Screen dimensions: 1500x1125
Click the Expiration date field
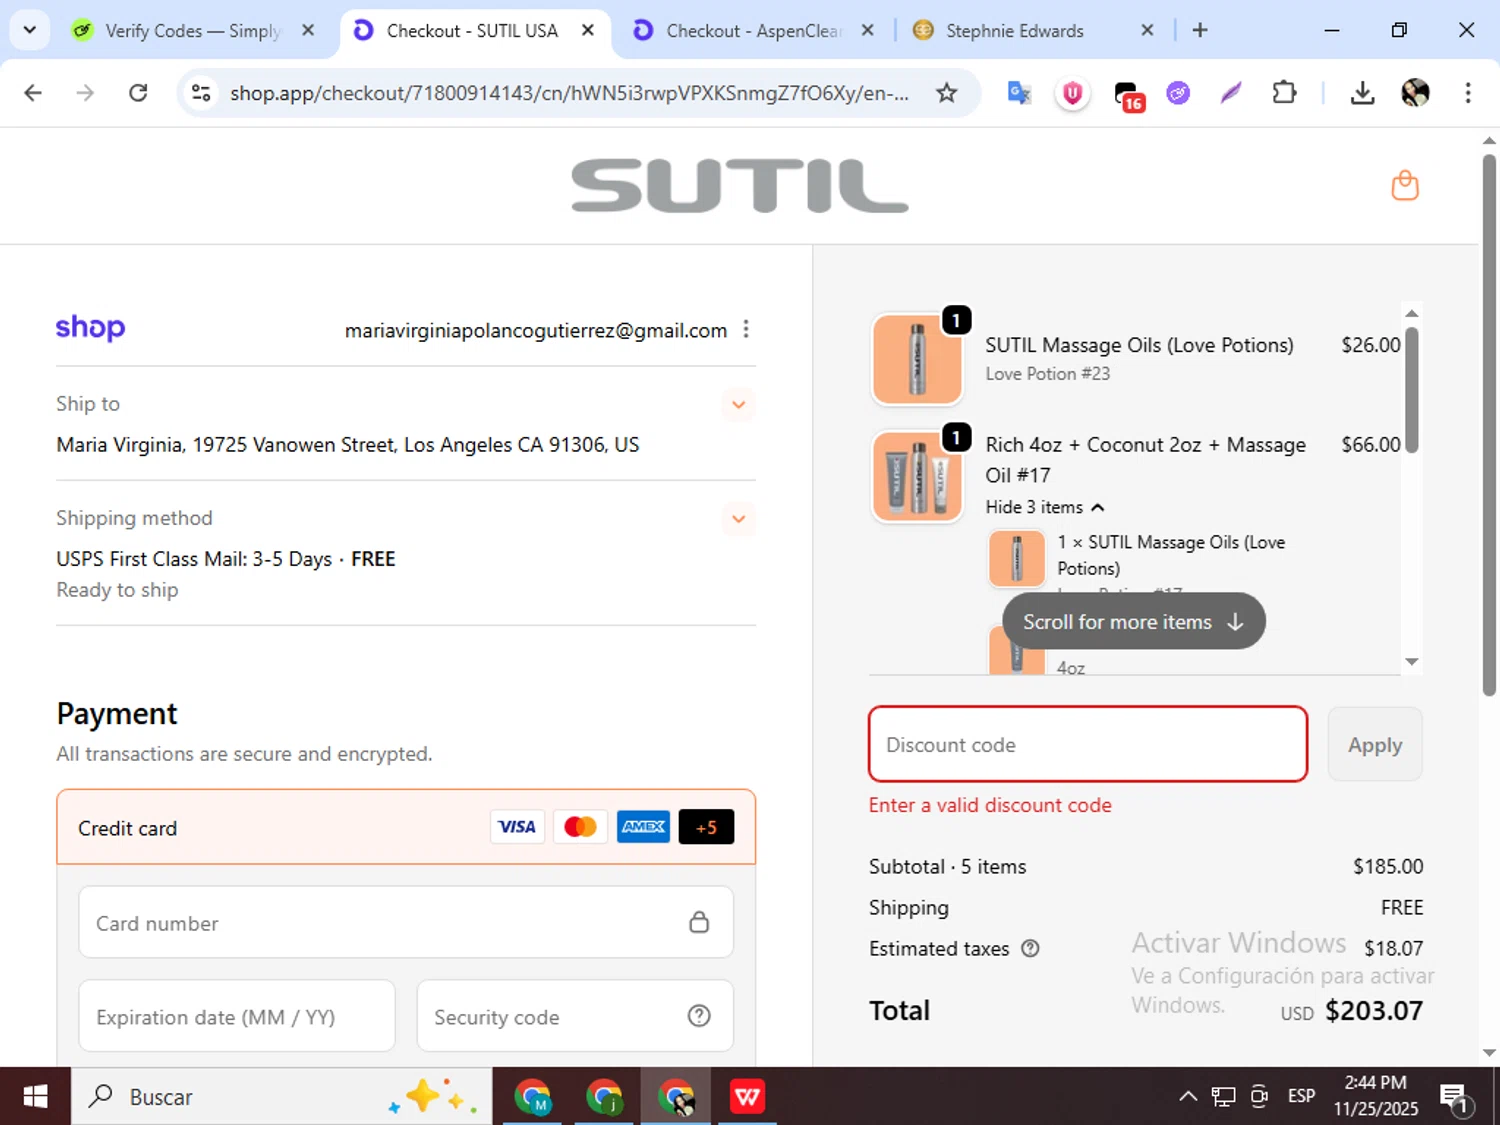[237, 1016]
